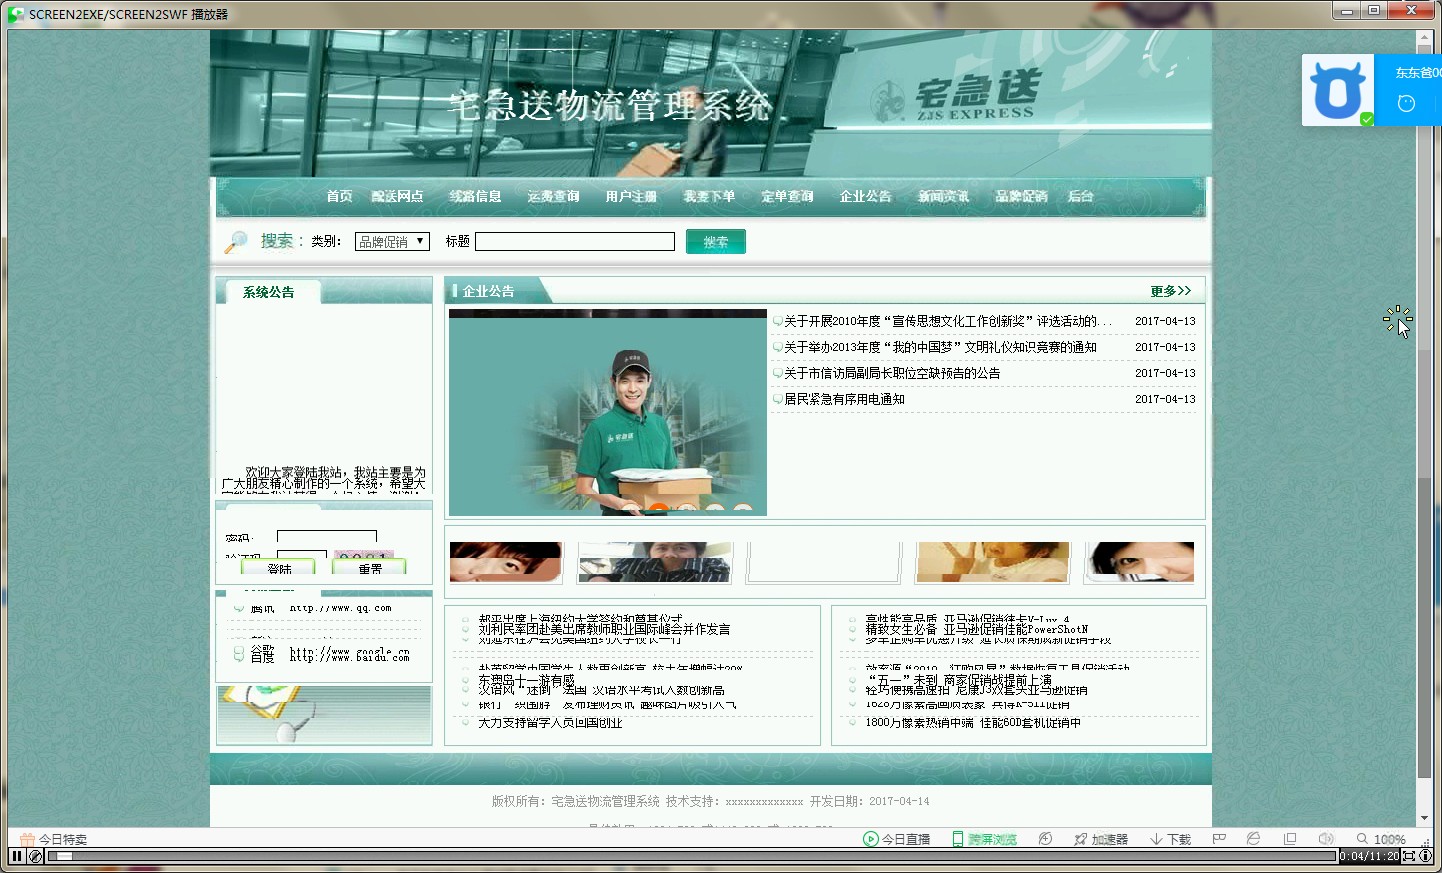Click the 加速器 rocket icon
The width and height of the screenshot is (1442, 873).
1080,839
